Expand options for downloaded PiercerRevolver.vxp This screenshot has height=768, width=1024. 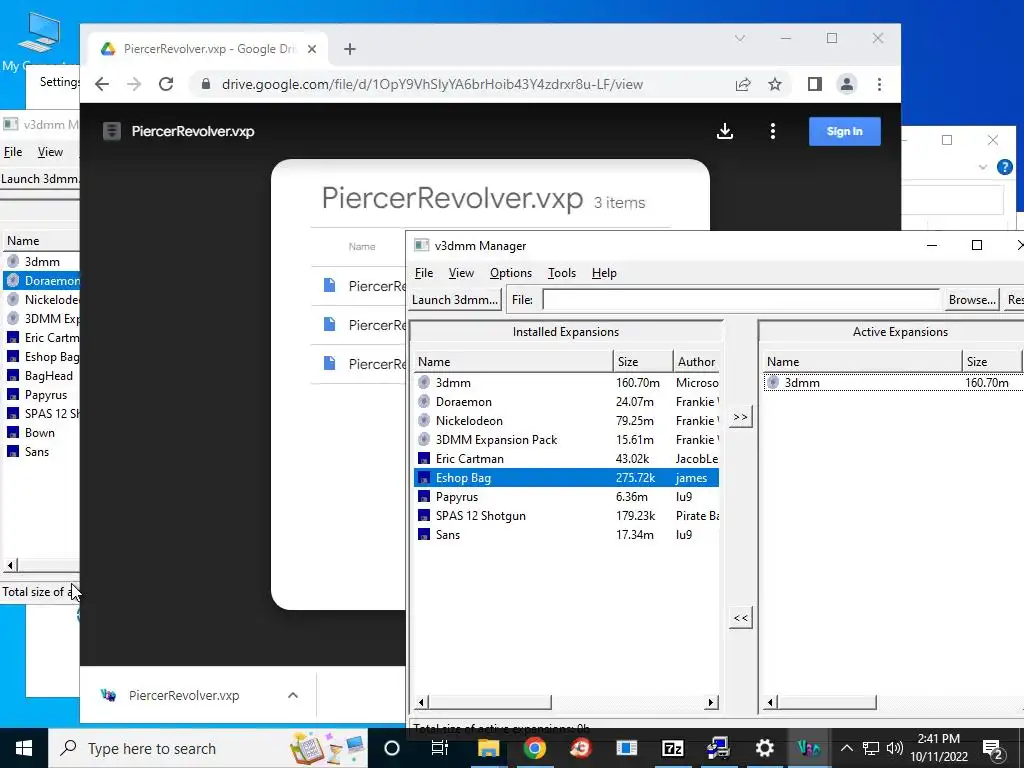coord(293,696)
